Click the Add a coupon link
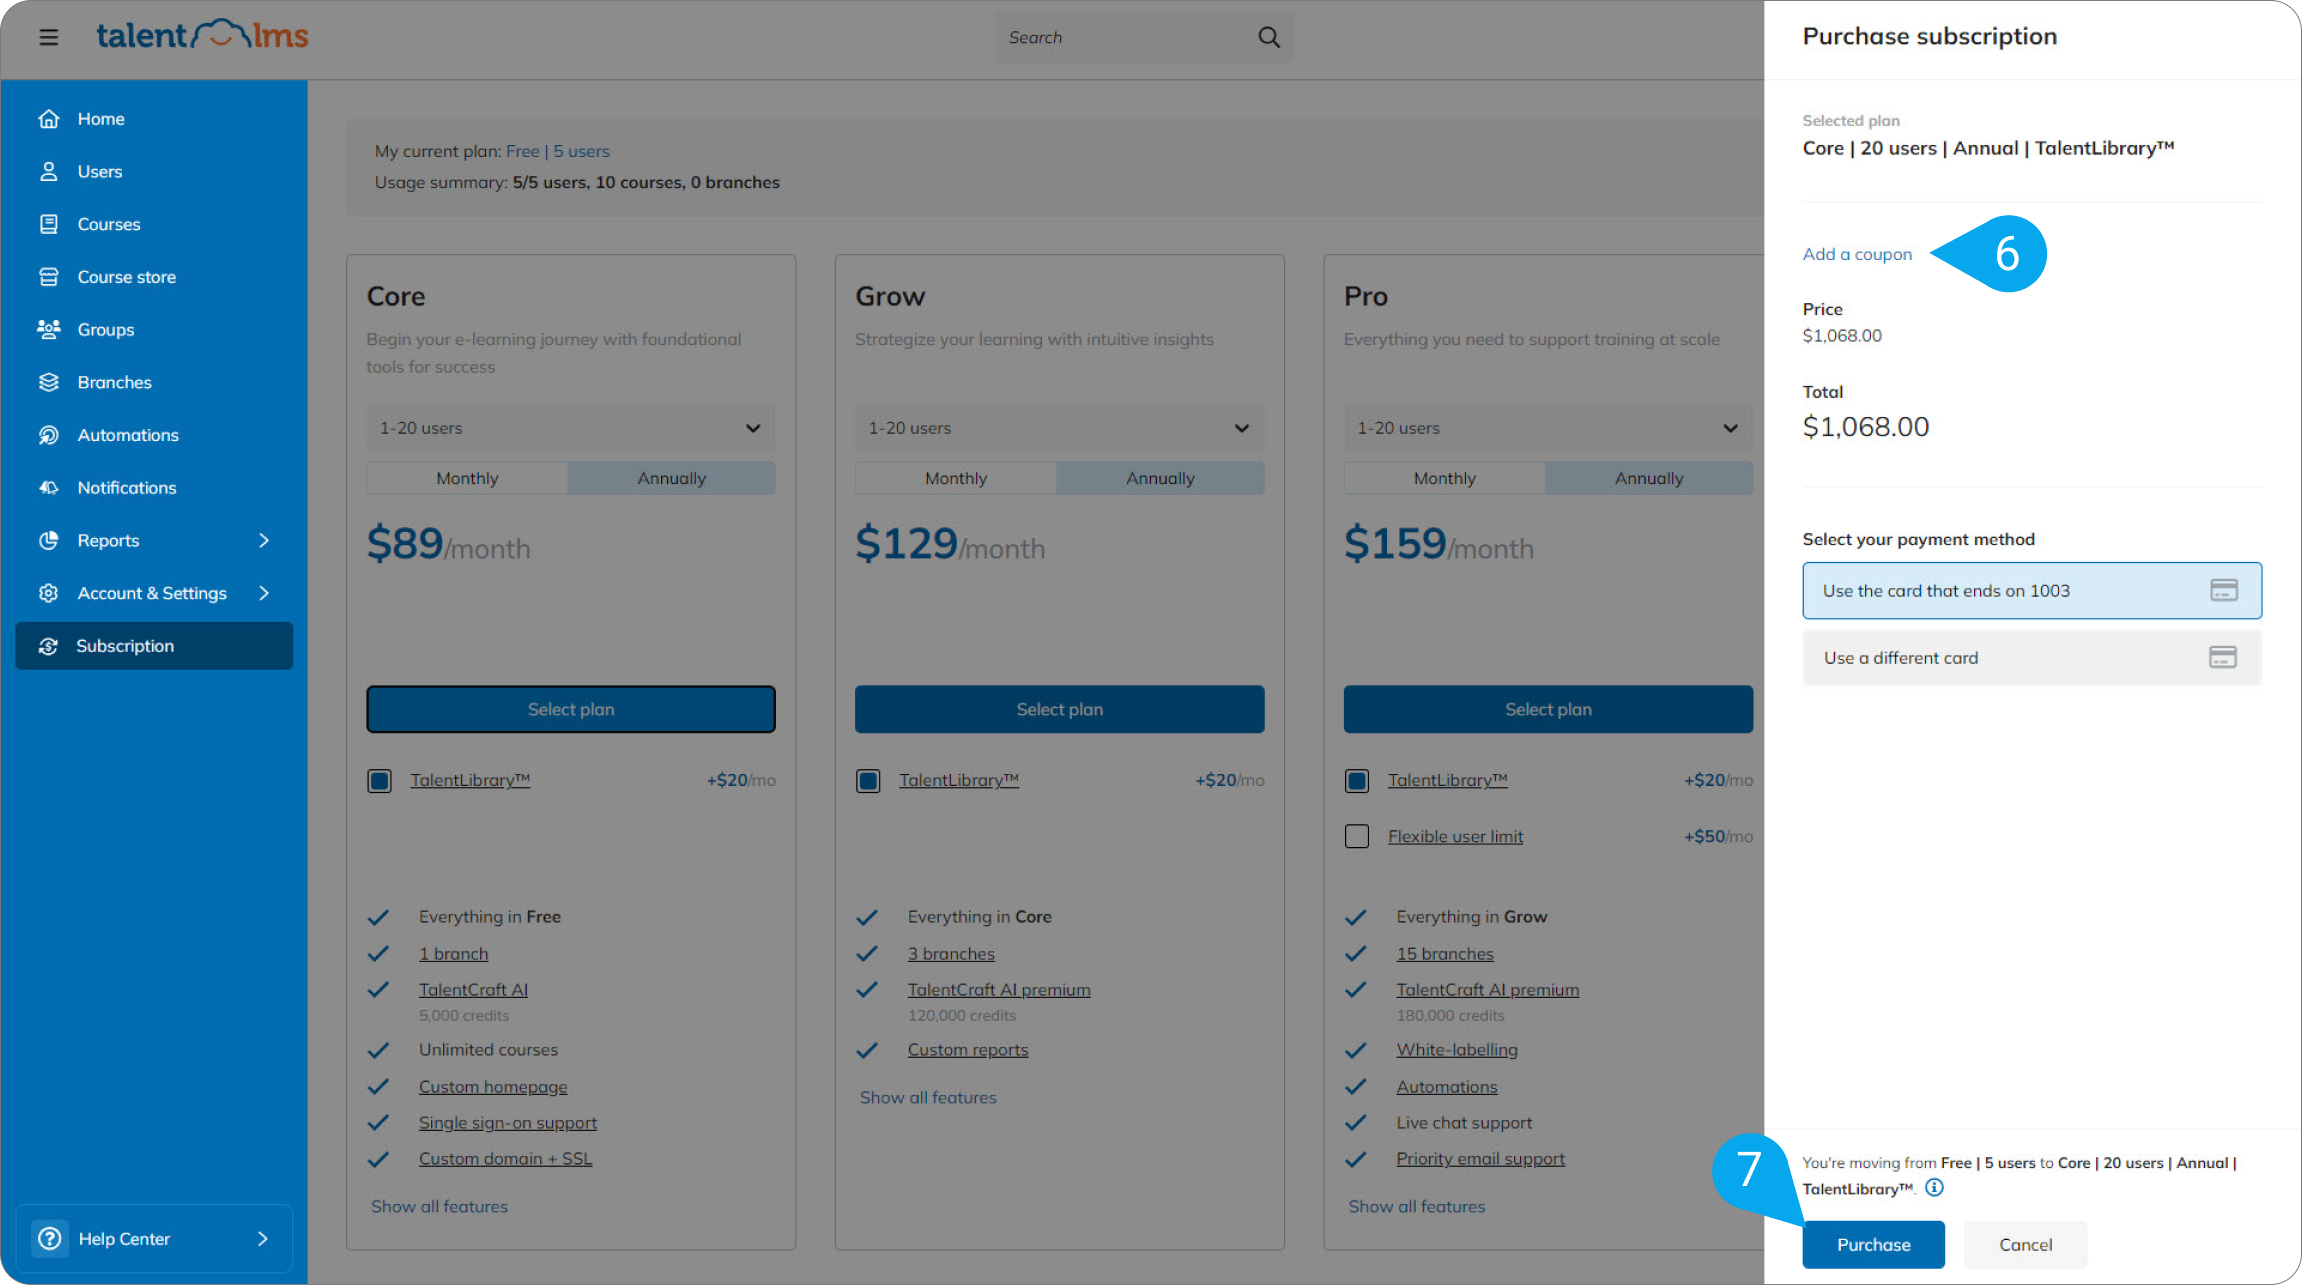 tap(1857, 254)
